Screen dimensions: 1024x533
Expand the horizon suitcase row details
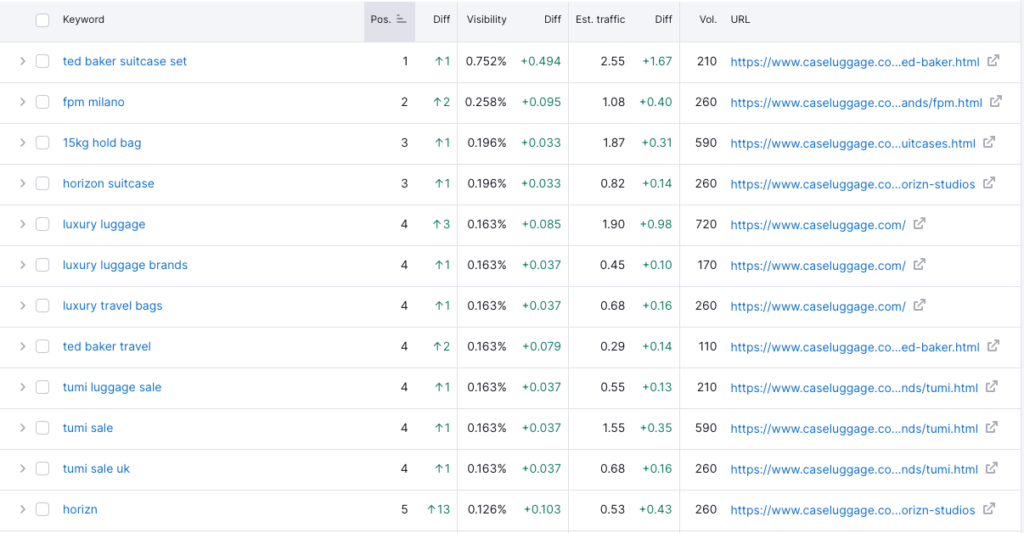point(22,184)
